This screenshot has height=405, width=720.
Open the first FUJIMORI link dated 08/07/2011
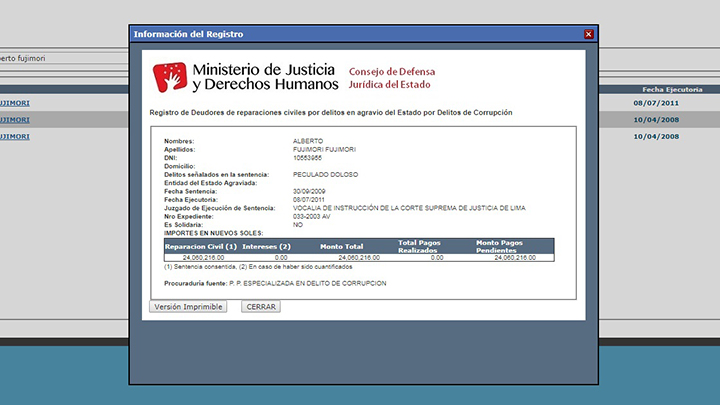tap(15, 103)
